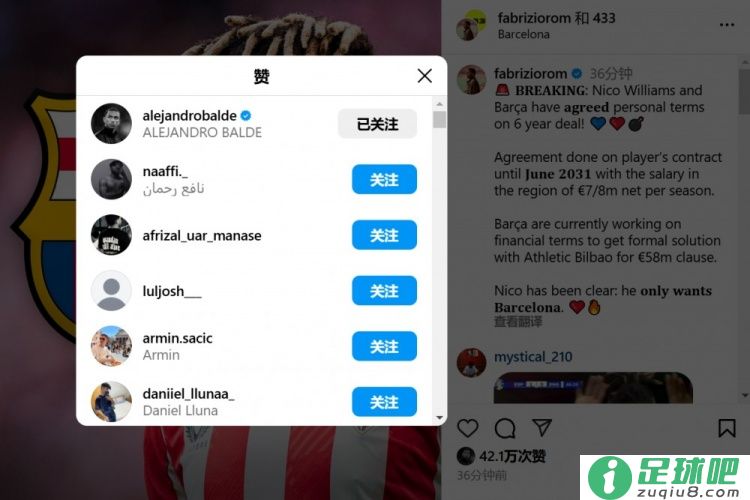Follow armin.sacic using the 关注 button
Viewport: 750px width, 500px height.
[x=384, y=346]
